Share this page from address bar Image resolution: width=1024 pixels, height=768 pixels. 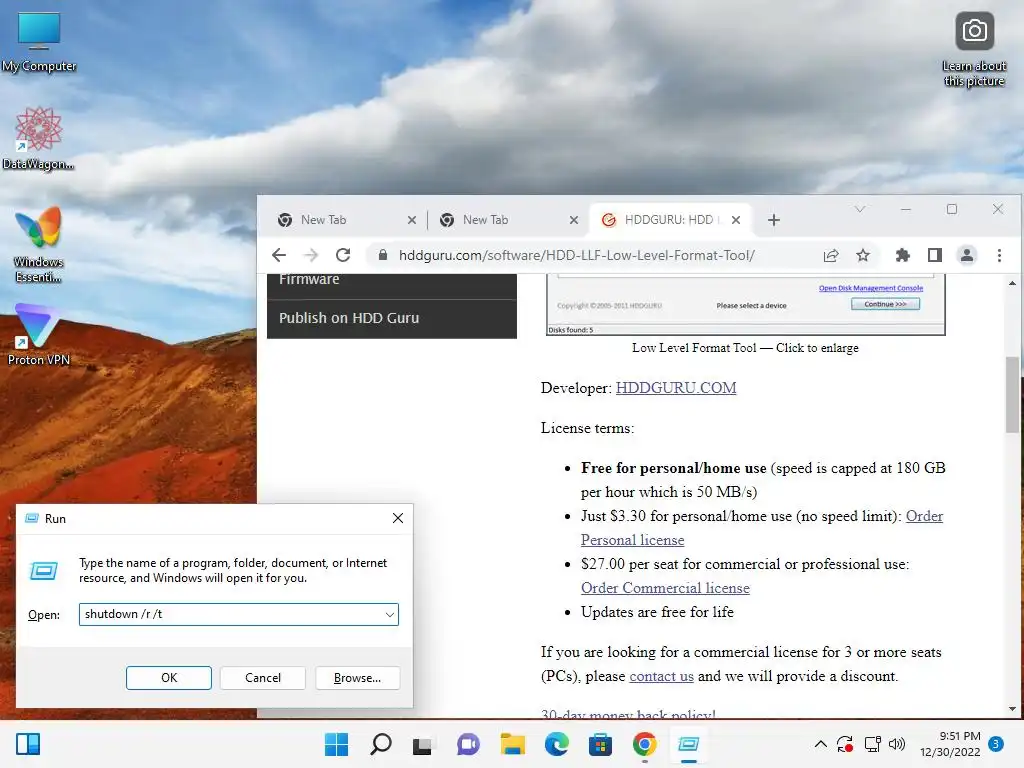[x=831, y=255]
